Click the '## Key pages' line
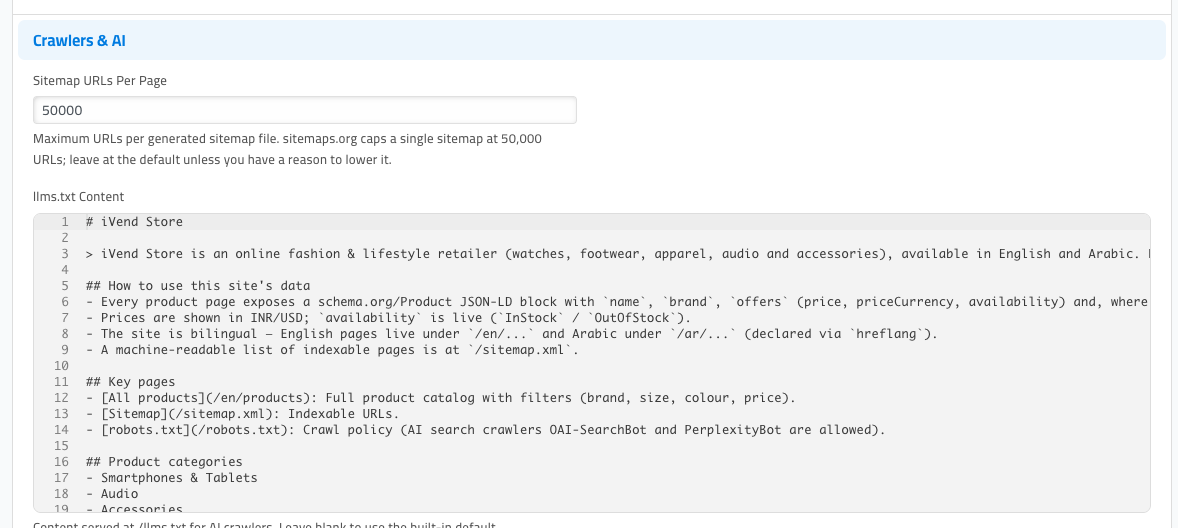The width and height of the screenshot is (1178, 528). coord(130,382)
